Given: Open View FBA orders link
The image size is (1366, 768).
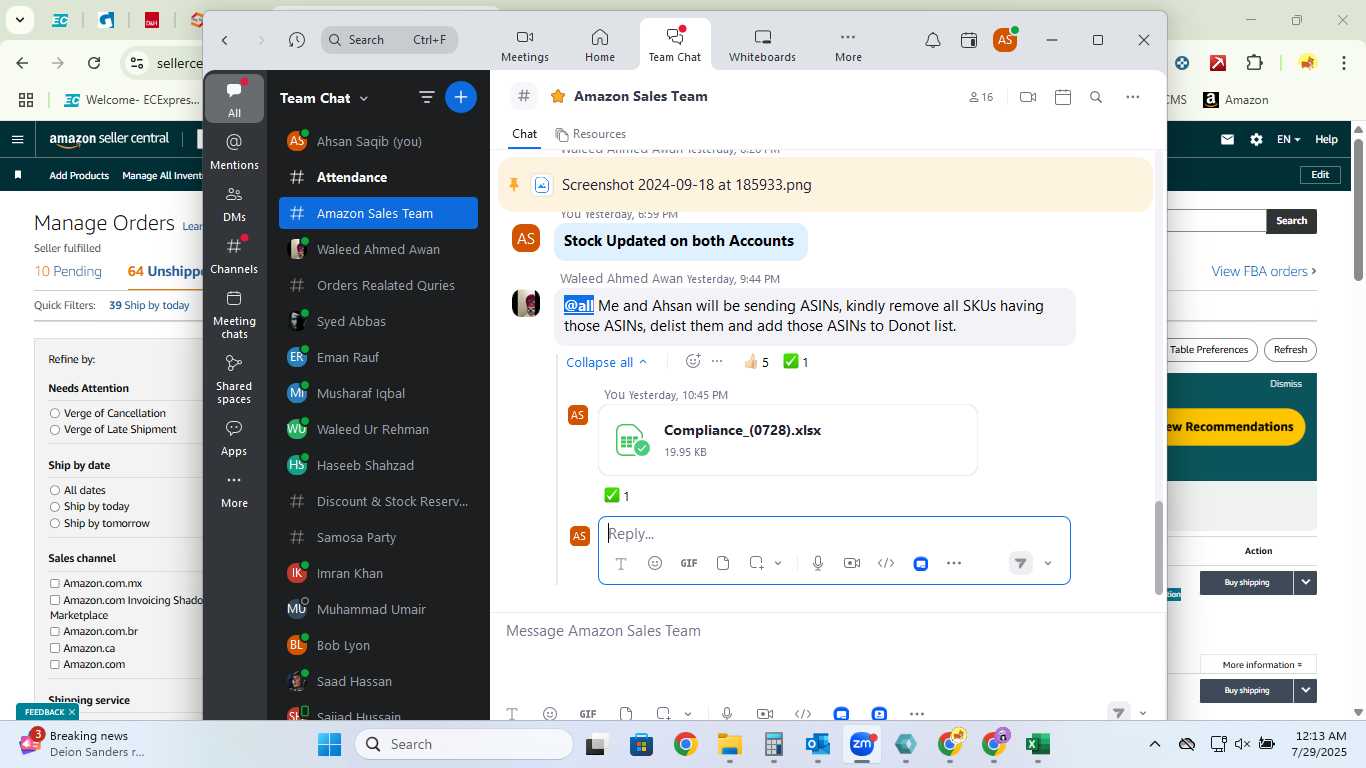Looking at the screenshot, I should coord(1264,271).
